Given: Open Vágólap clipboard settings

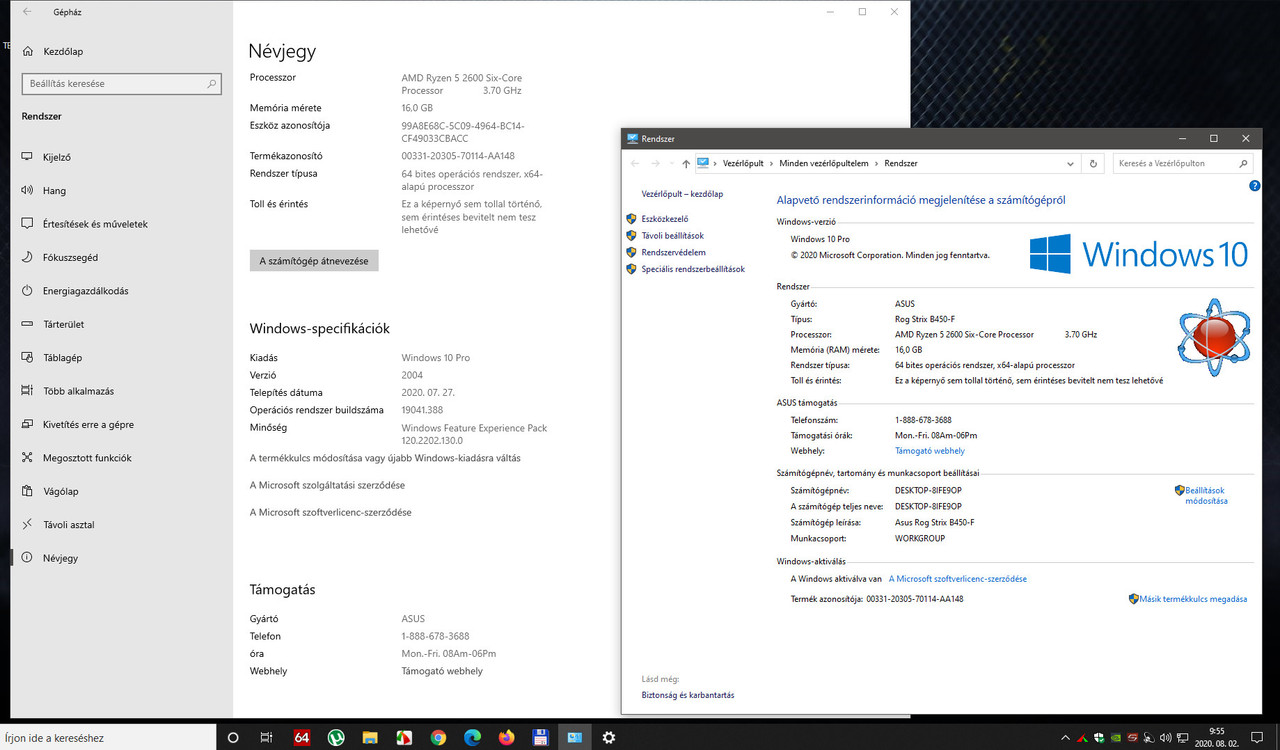Looking at the screenshot, I should [60, 491].
